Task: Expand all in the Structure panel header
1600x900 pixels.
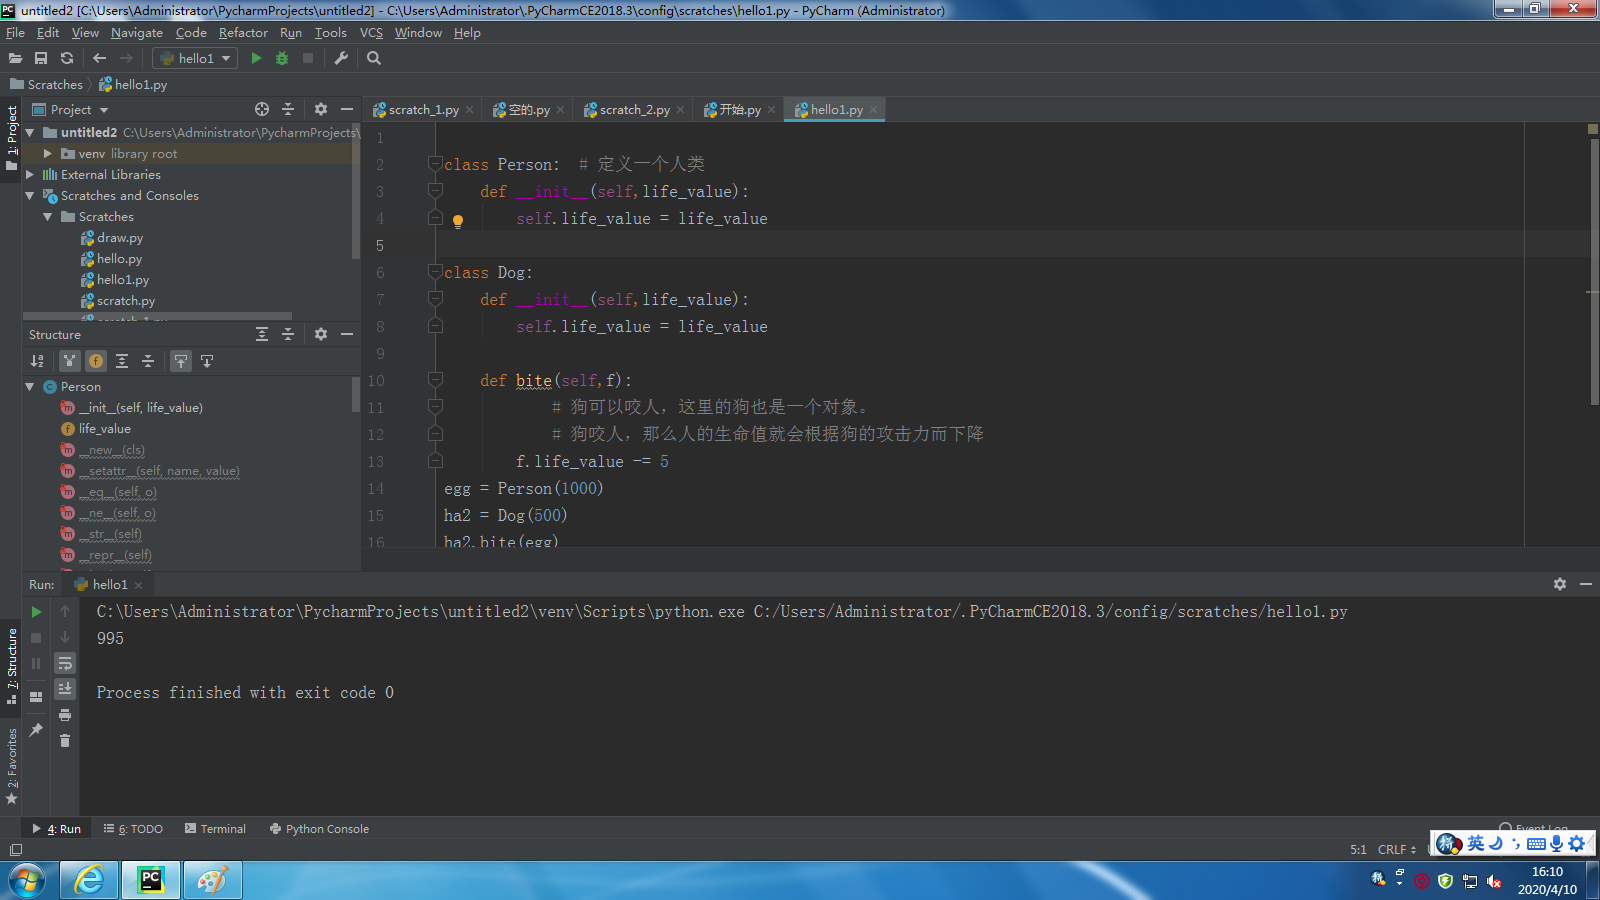Action: pos(262,334)
